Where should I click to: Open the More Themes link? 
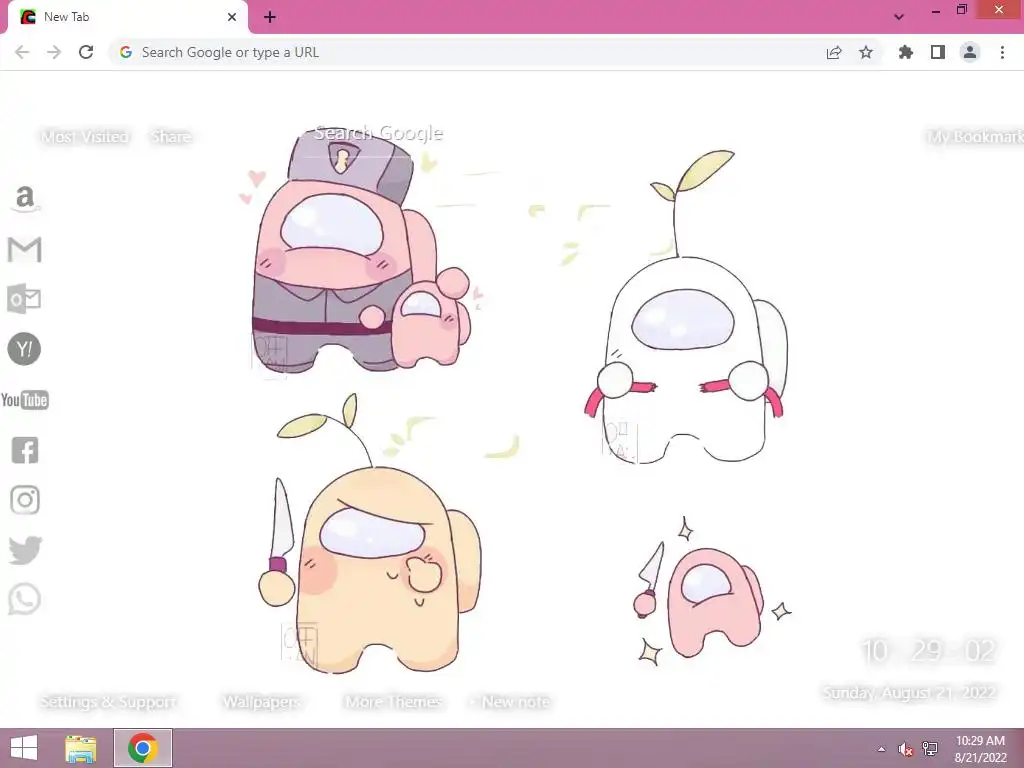coord(394,702)
